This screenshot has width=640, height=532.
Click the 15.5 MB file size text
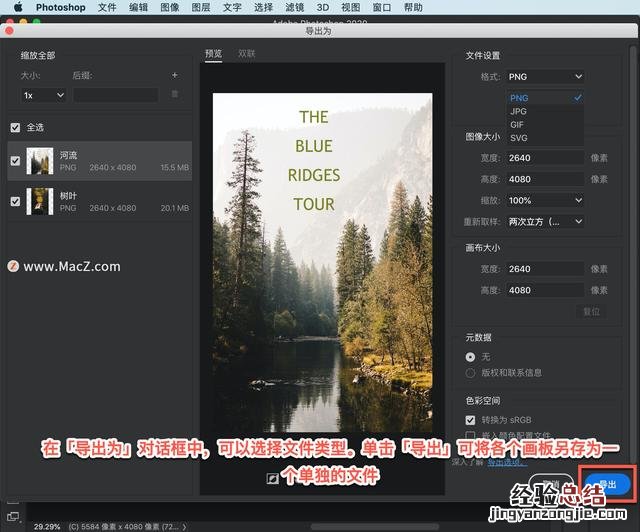tap(175, 167)
